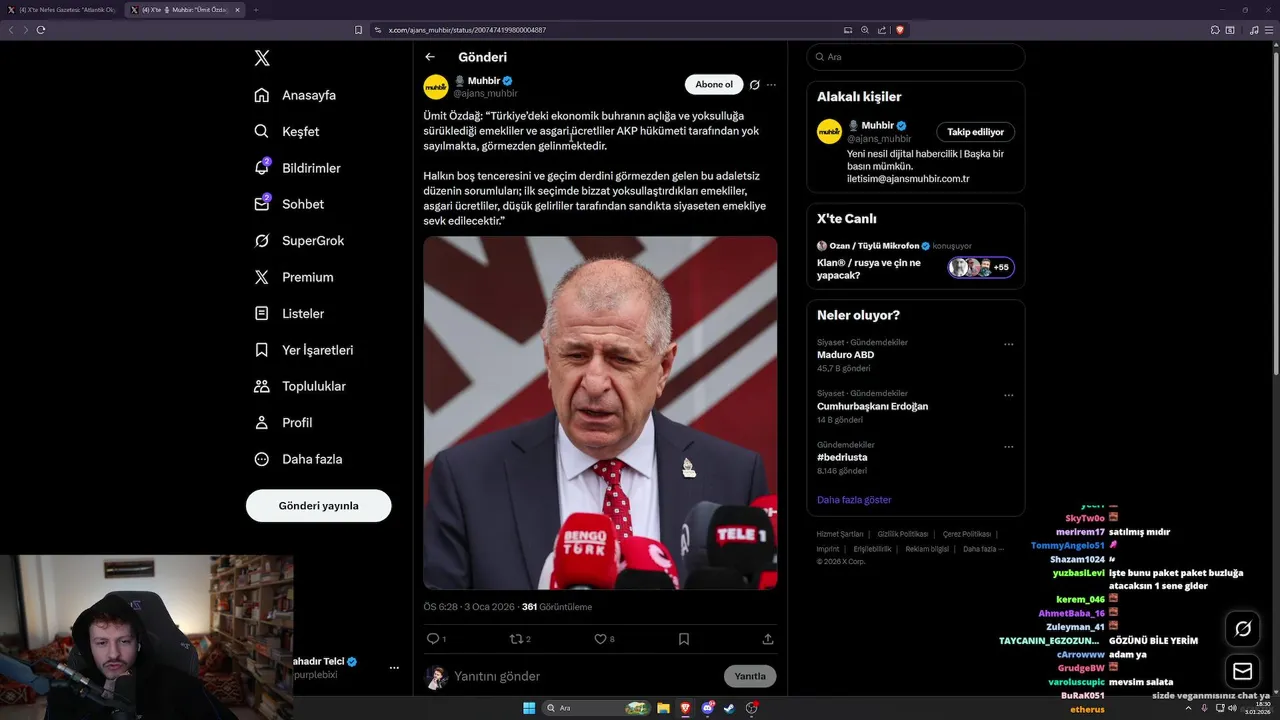Open Anasayfa home page

click(x=295, y=95)
